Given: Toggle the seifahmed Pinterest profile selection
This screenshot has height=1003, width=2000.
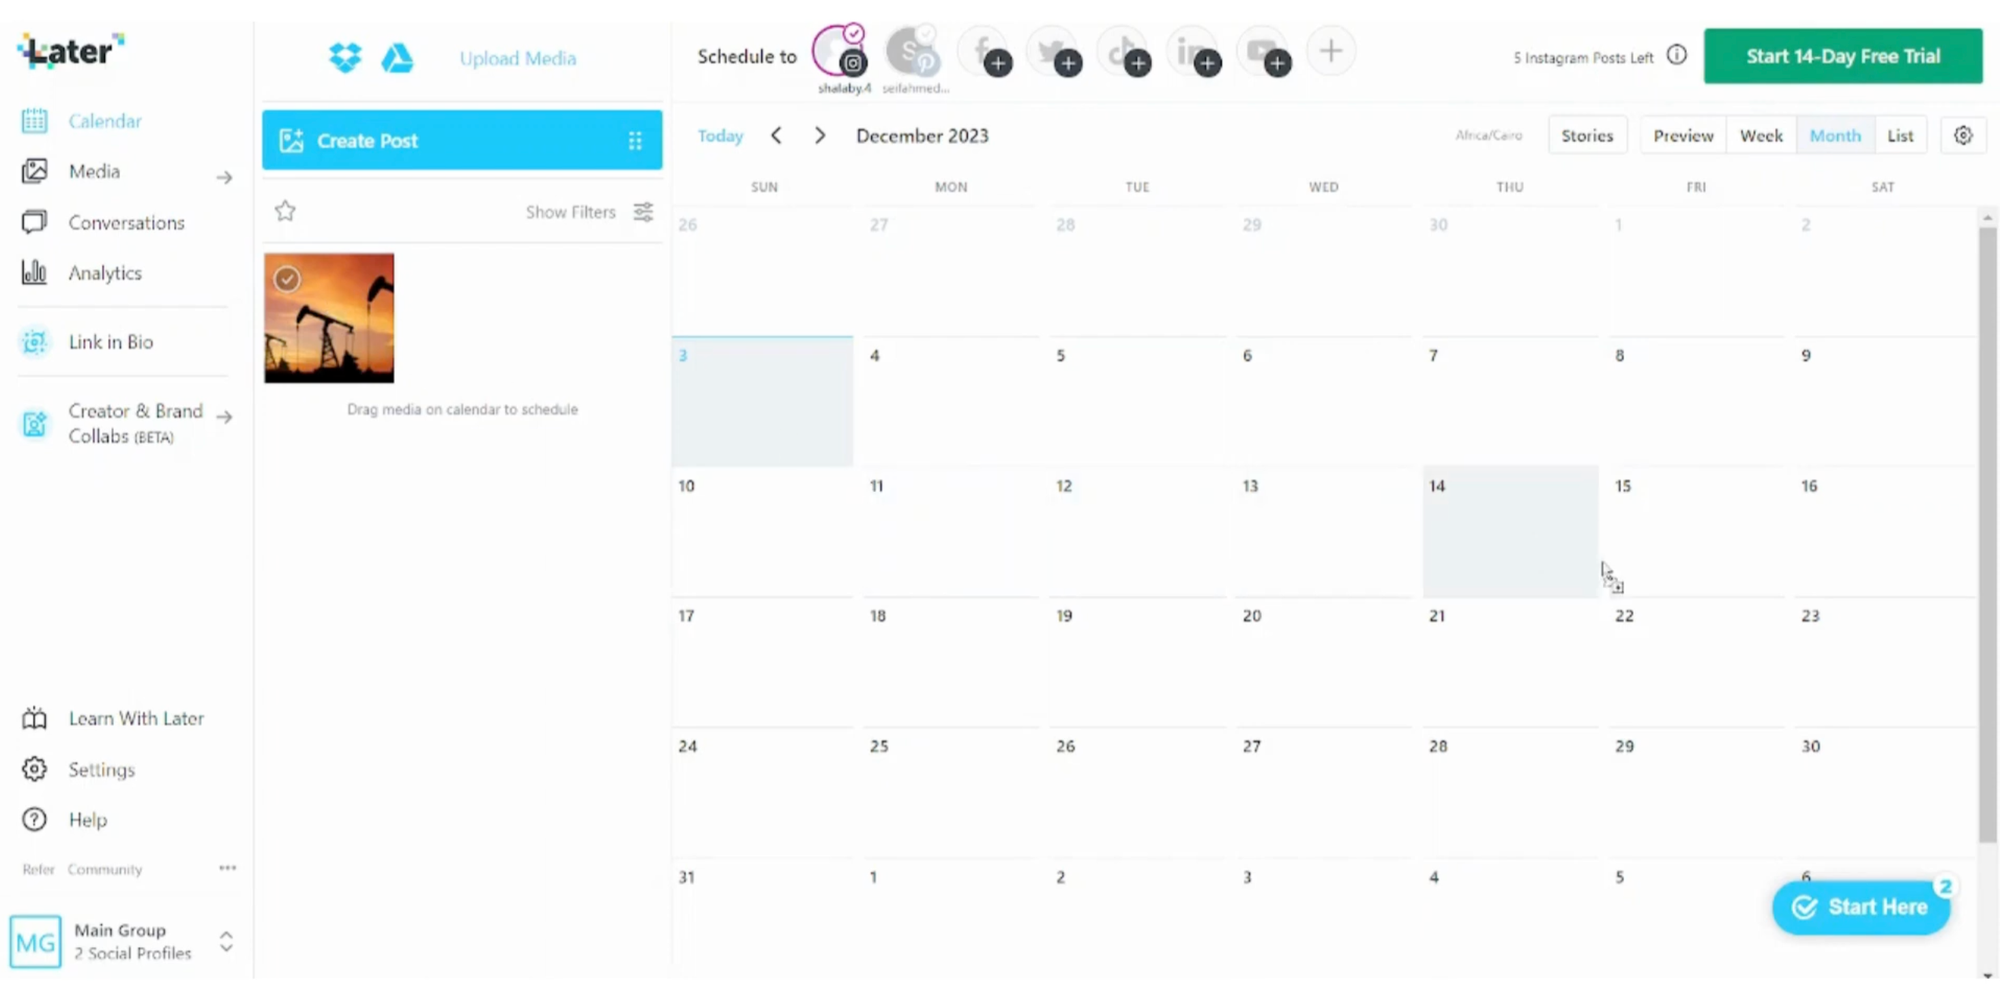Looking at the screenshot, I should click(x=911, y=52).
